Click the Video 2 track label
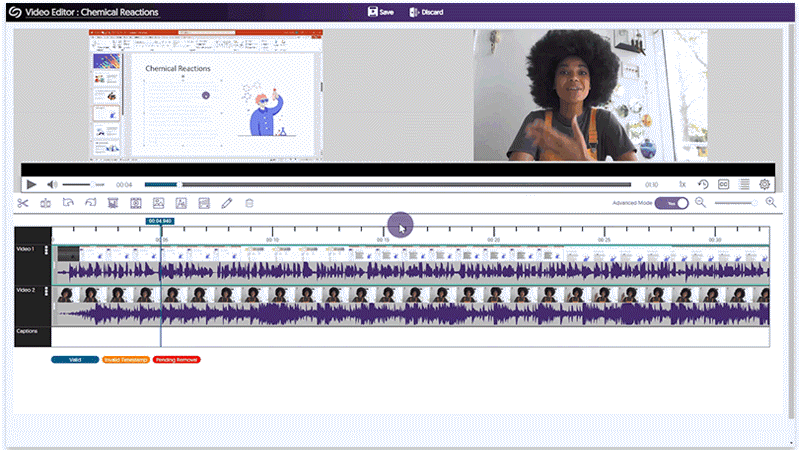800x450 pixels. click(x=26, y=290)
